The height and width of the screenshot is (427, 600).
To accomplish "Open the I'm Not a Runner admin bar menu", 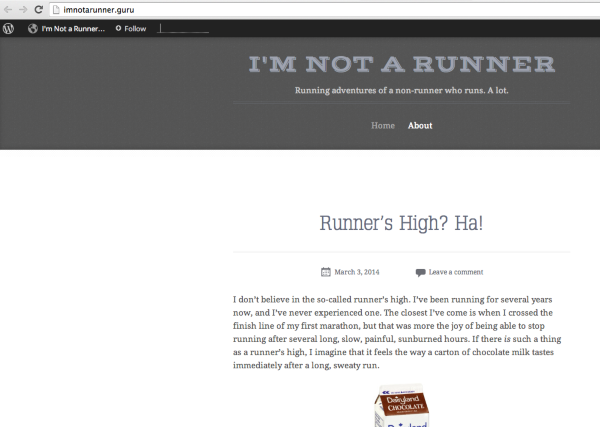I will coord(72,28).
